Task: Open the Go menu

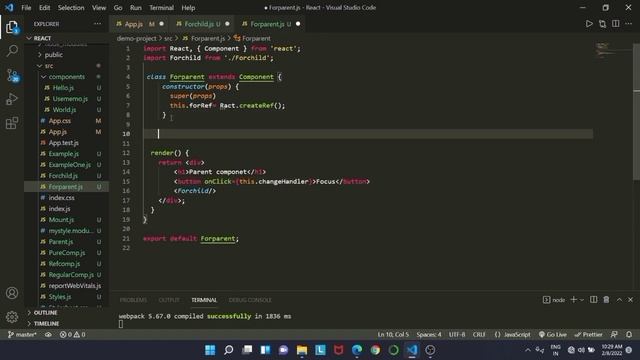Action: 118,8
